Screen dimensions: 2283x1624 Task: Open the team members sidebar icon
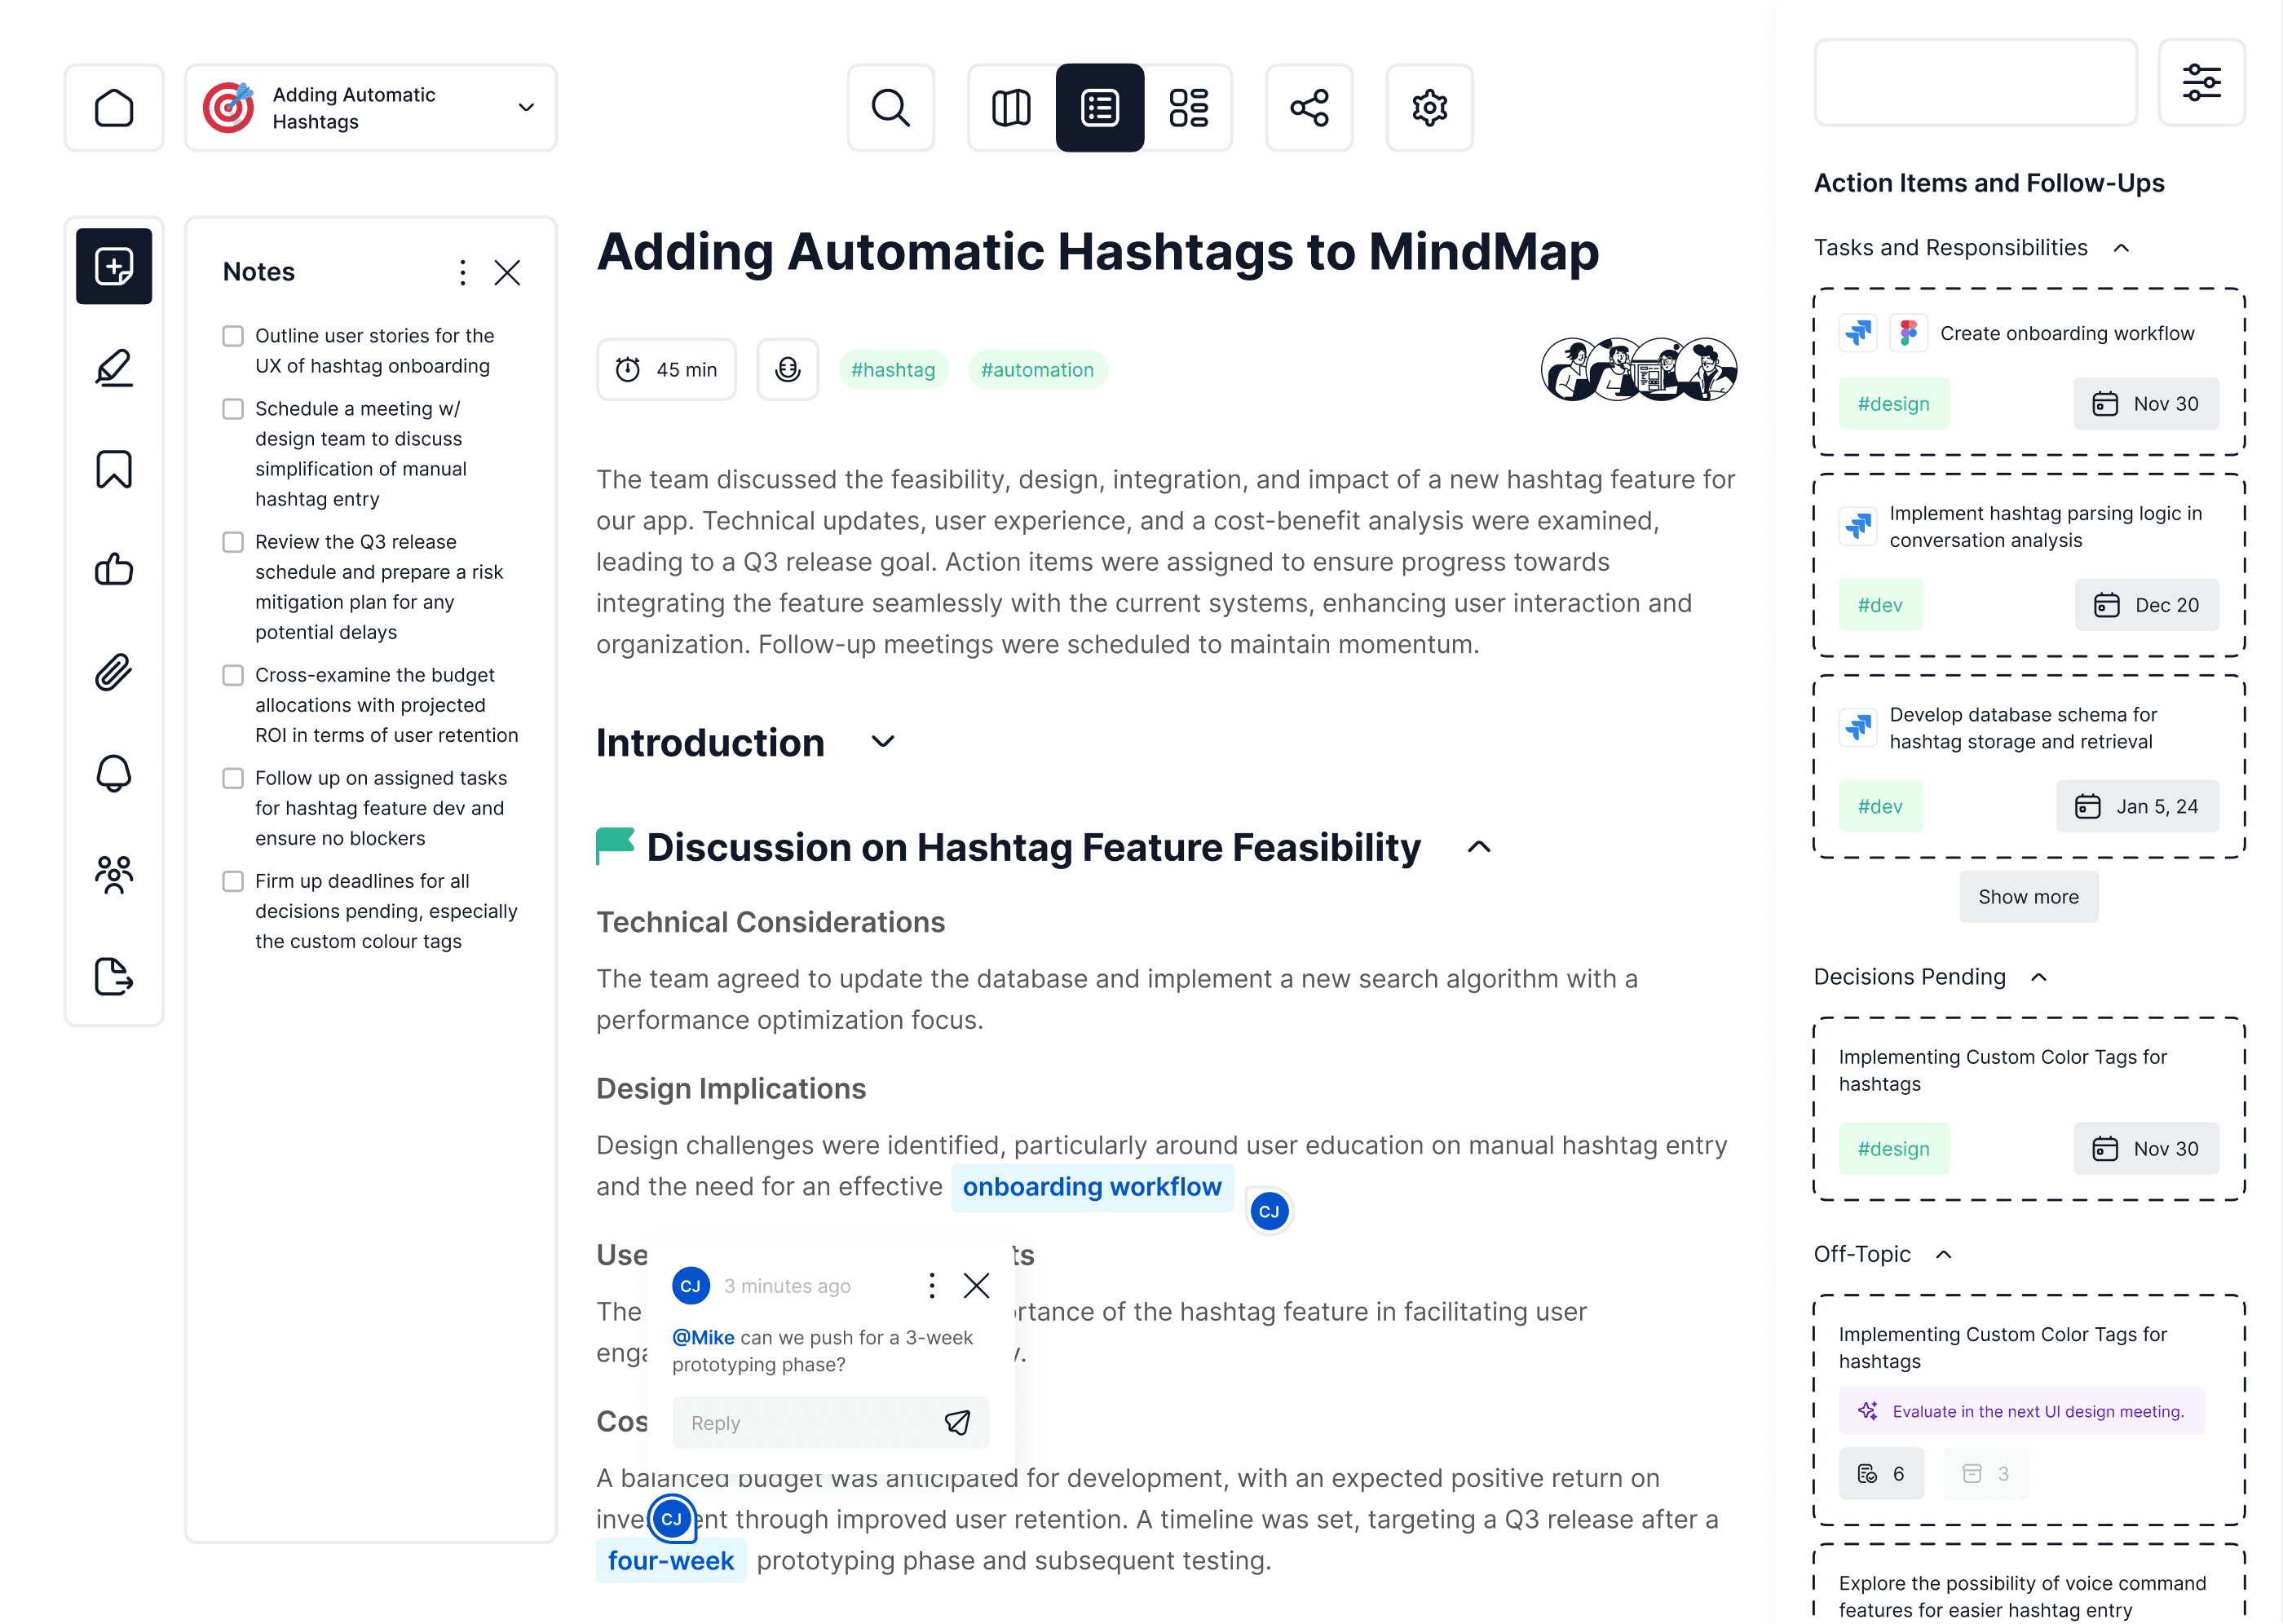click(x=113, y=874)
